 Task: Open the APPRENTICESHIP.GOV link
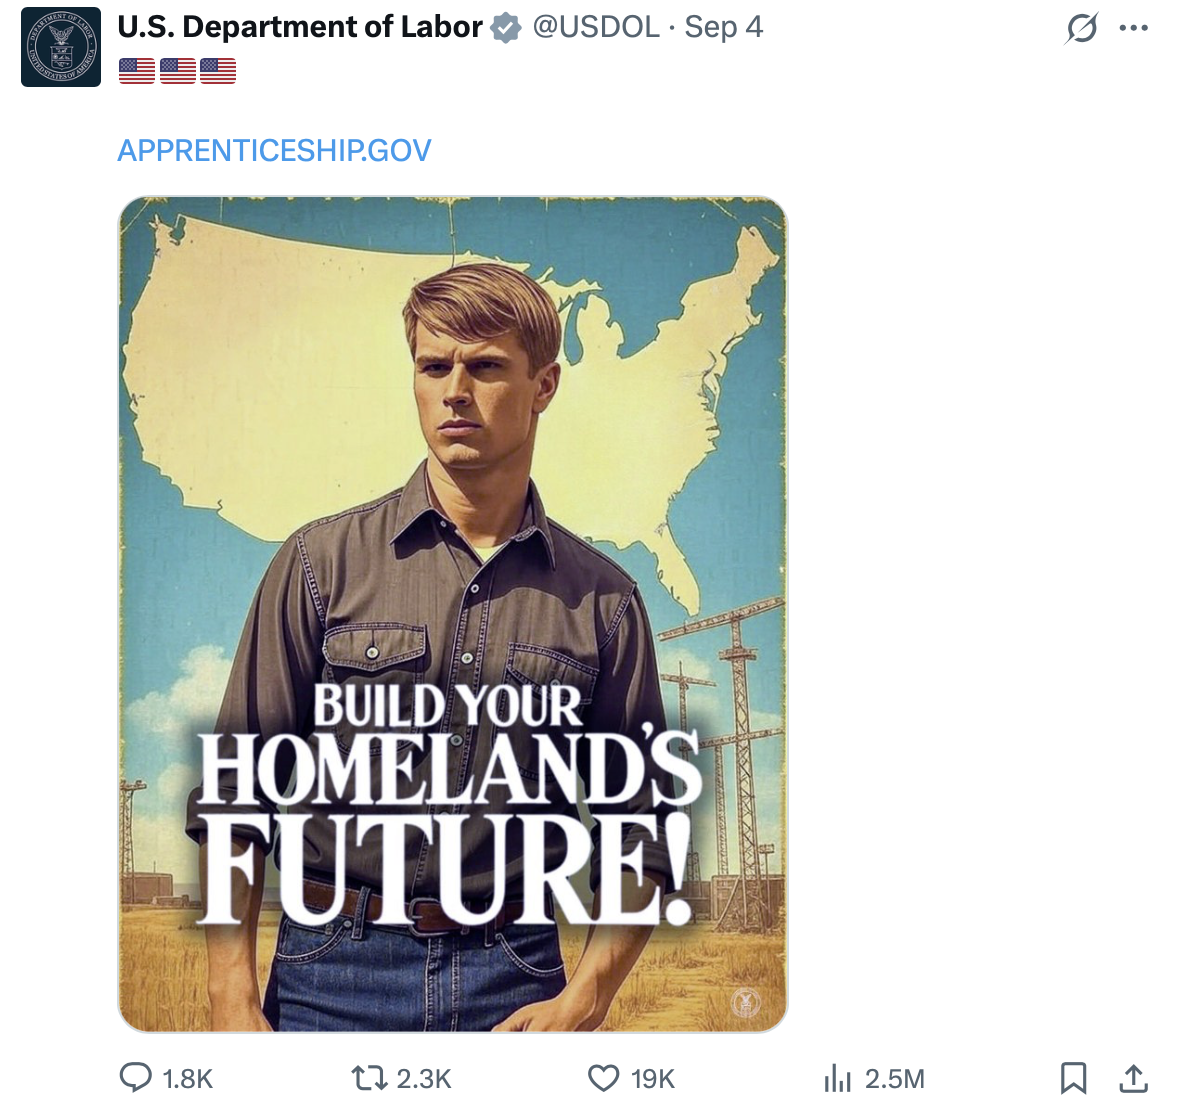[274, 150]
